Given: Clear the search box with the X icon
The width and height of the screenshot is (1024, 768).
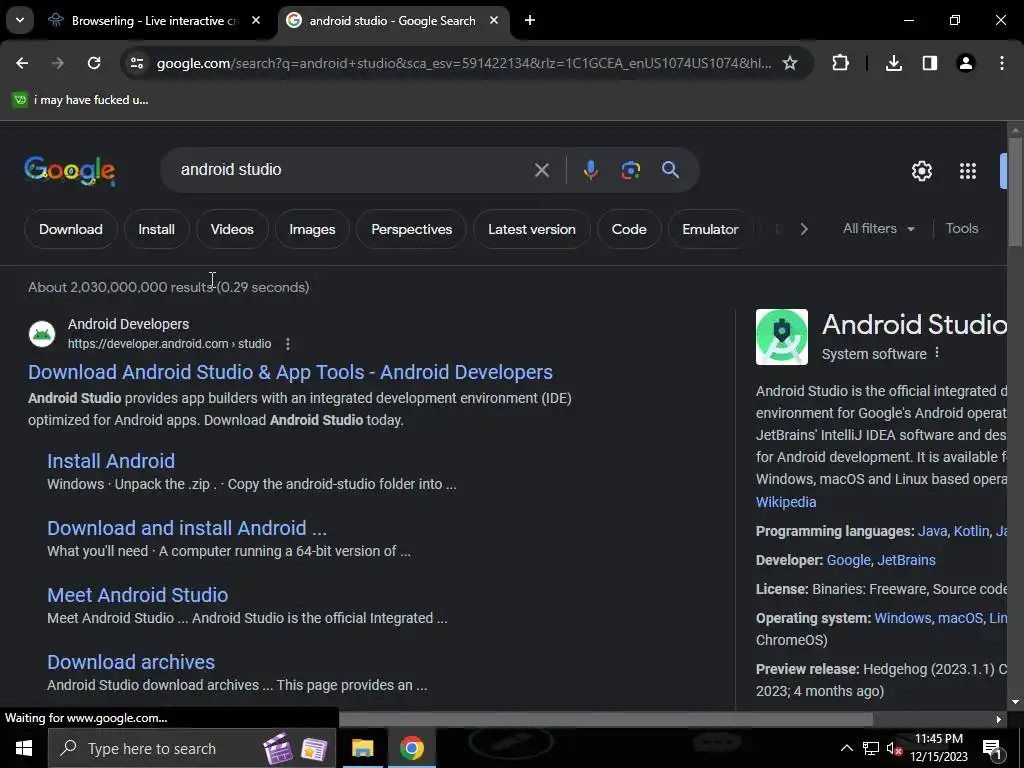Looking at the screenshot, I should [541, 170].
